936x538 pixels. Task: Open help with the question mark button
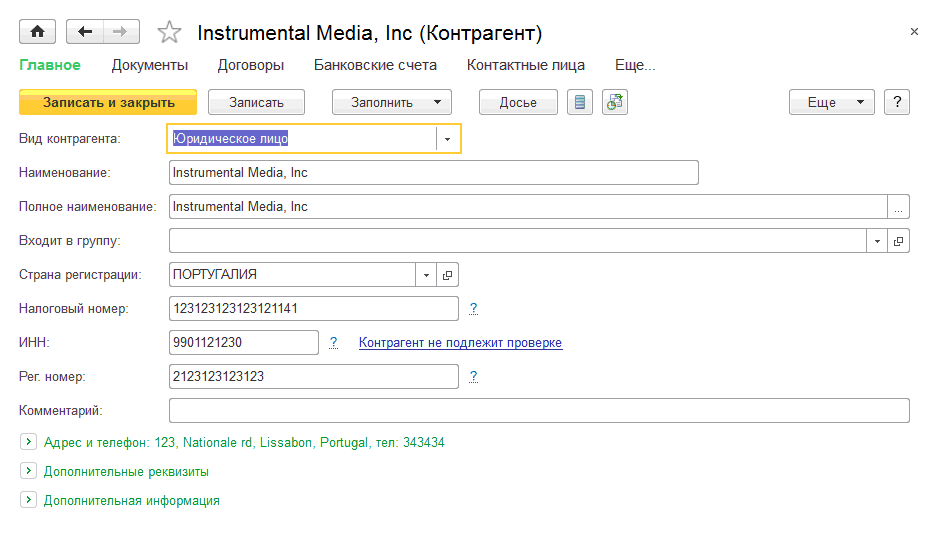click(x=898, y=102)
